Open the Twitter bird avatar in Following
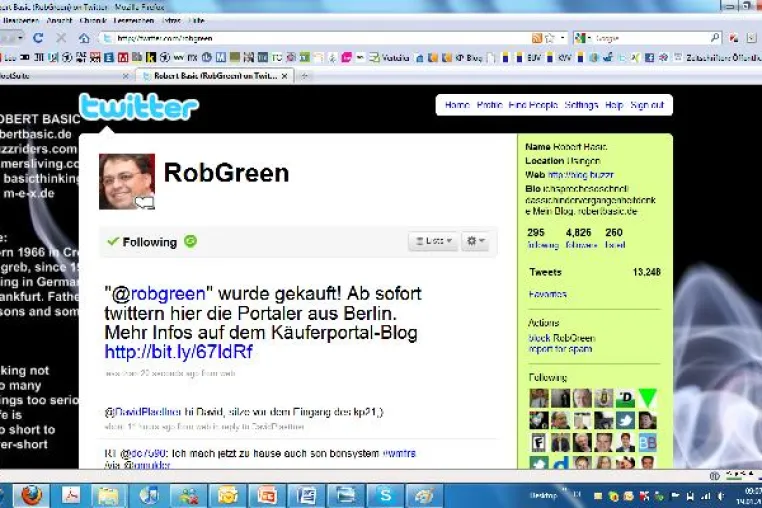Viewport: 762px width, 508px height. (625, 420)
